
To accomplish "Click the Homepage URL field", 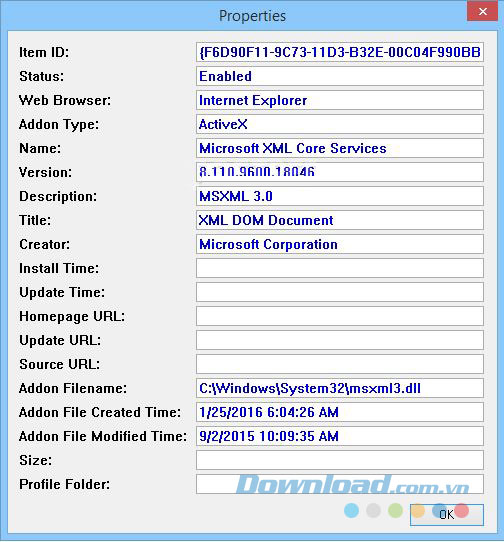I will tap(340, 316).
